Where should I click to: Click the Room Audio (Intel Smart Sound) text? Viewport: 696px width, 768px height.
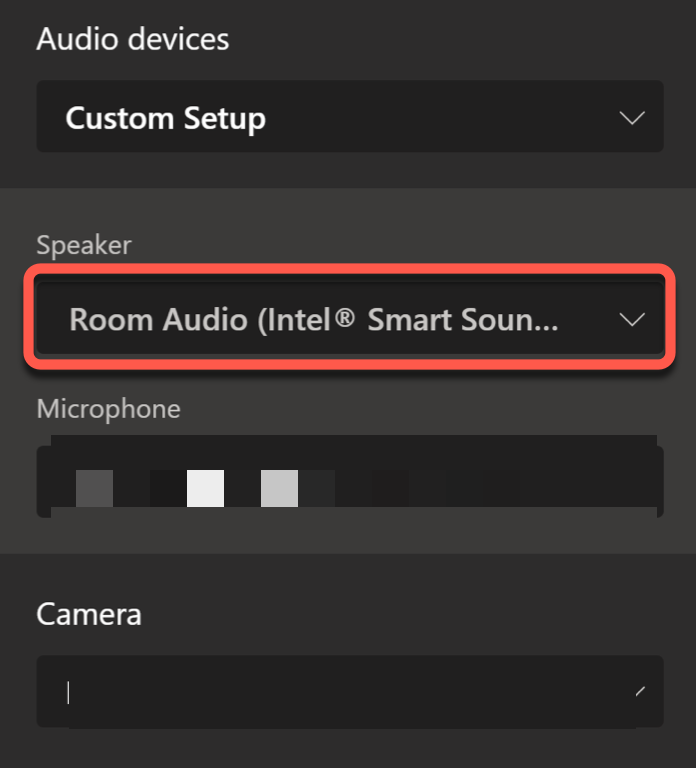[x=313, y=320]
